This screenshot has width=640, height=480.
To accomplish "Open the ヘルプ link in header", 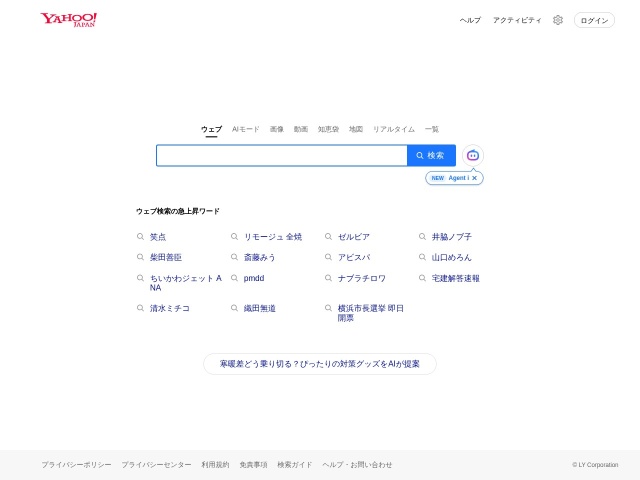I will click(x=470, y=20).
